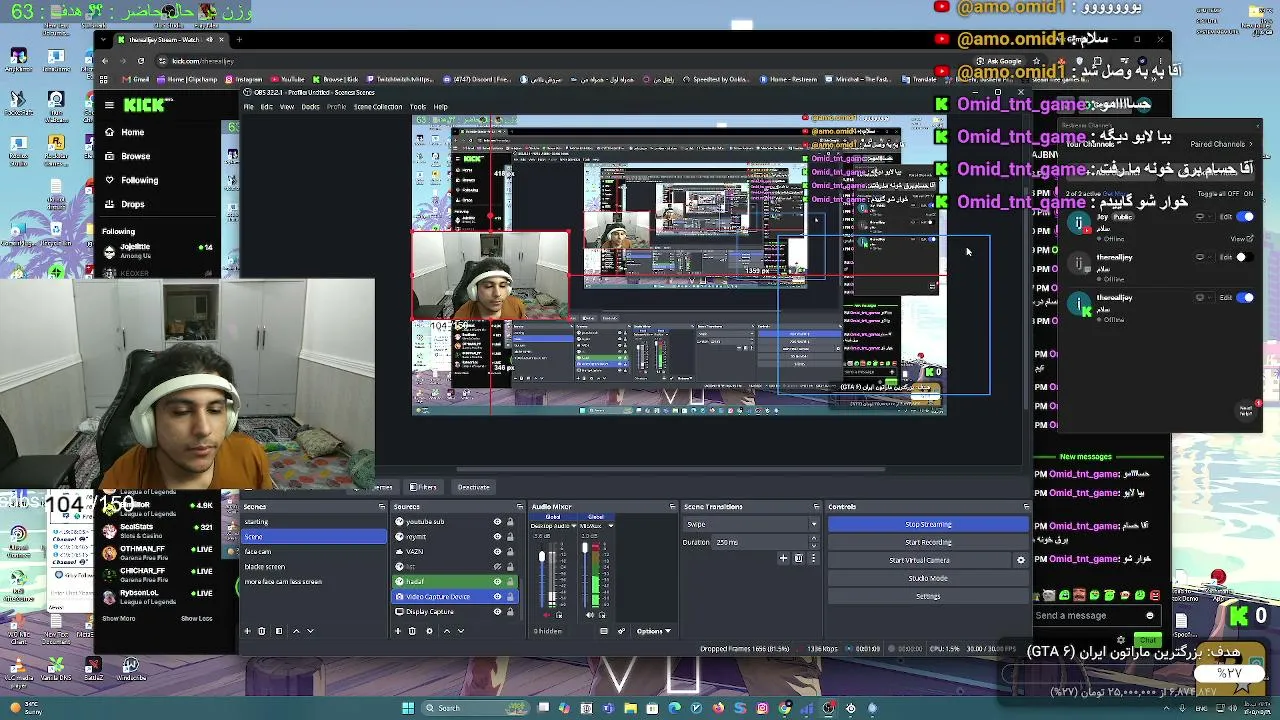The height and width of the screenshot is (720, 1280).
Task: Add a scene transition with plus icon
Action: point(783,558)
